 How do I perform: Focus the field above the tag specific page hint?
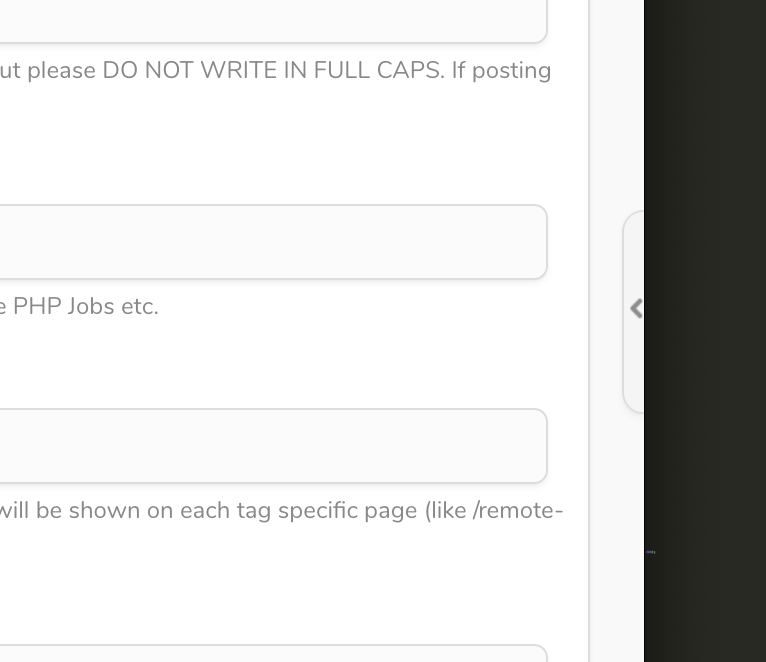[x=270, y=446]
